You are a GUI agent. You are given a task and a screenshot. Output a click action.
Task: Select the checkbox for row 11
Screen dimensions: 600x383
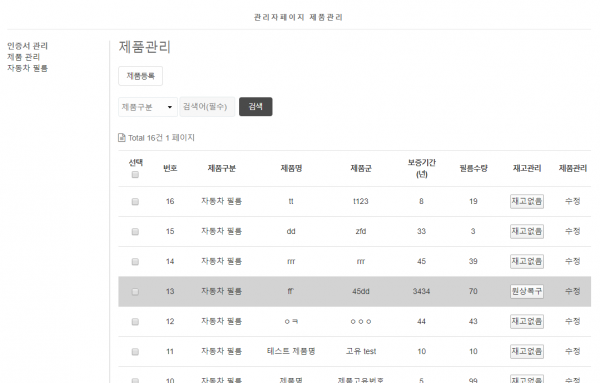[x=135, y=352]
